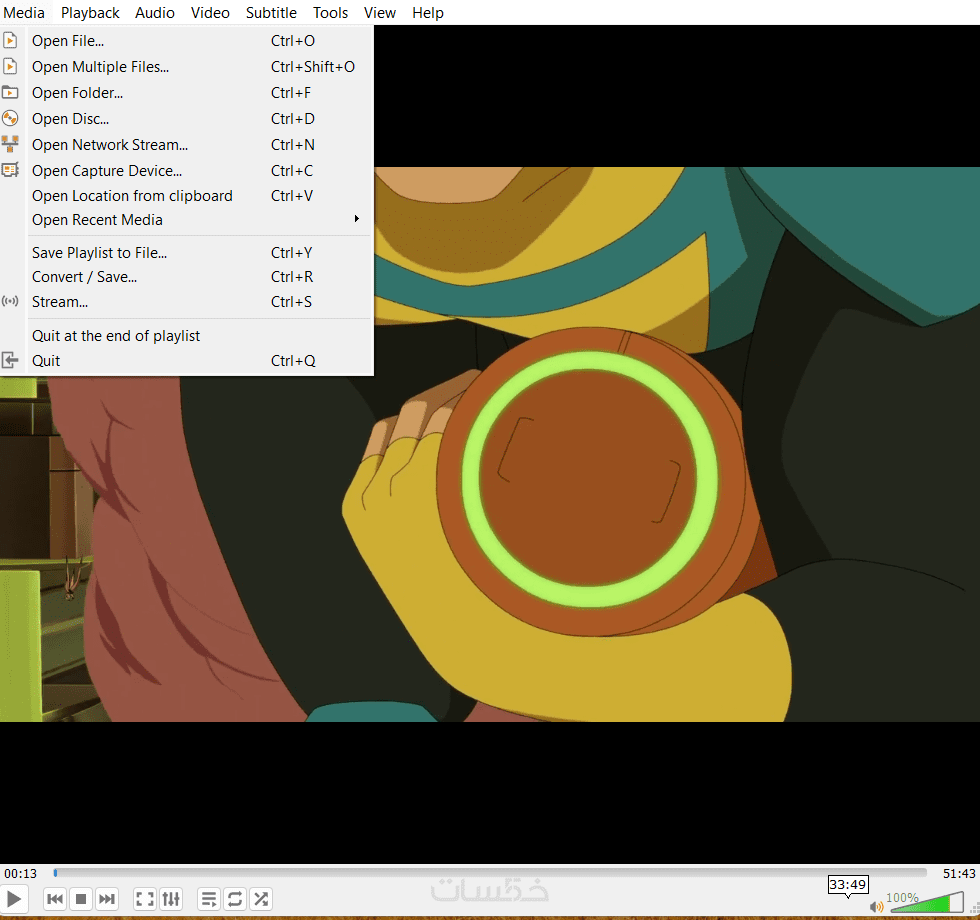Open the Playback menu
The width and height of the screenshot is (980, 920).
point(90,12)
